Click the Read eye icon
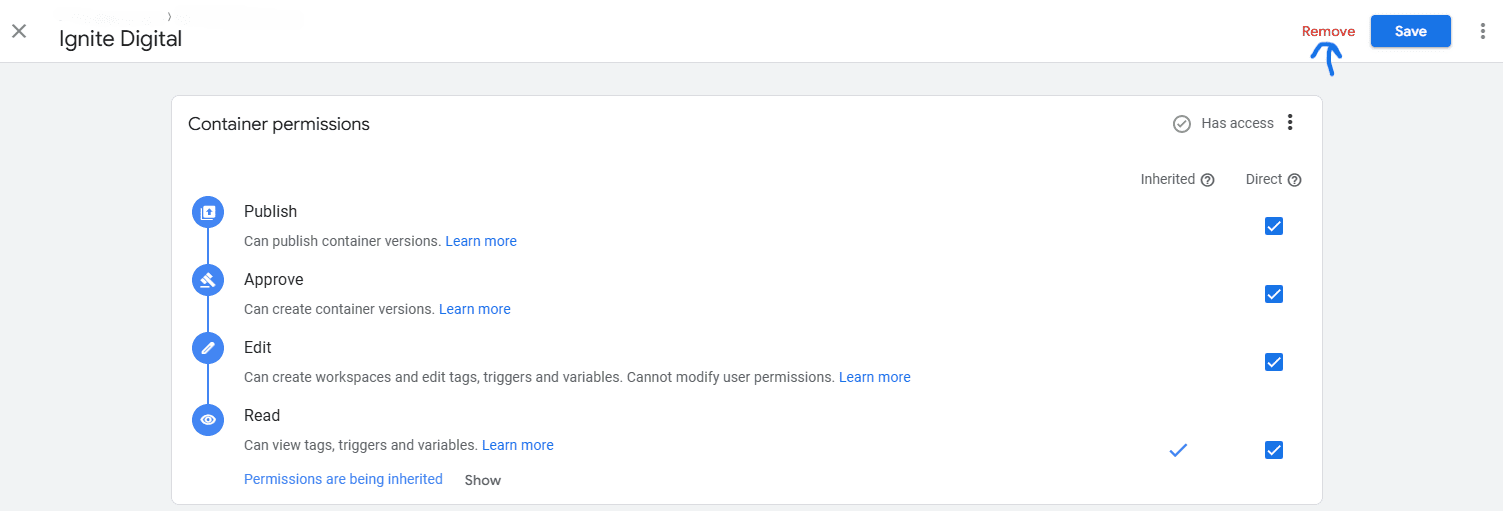This screenshot has width=1503, height=511. (x=208, y=420)
